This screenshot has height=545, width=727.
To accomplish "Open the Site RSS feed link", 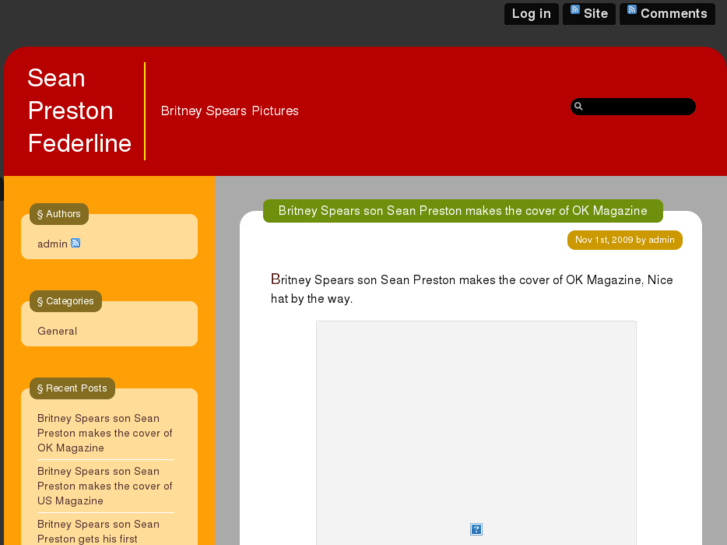I will [589, 14].
